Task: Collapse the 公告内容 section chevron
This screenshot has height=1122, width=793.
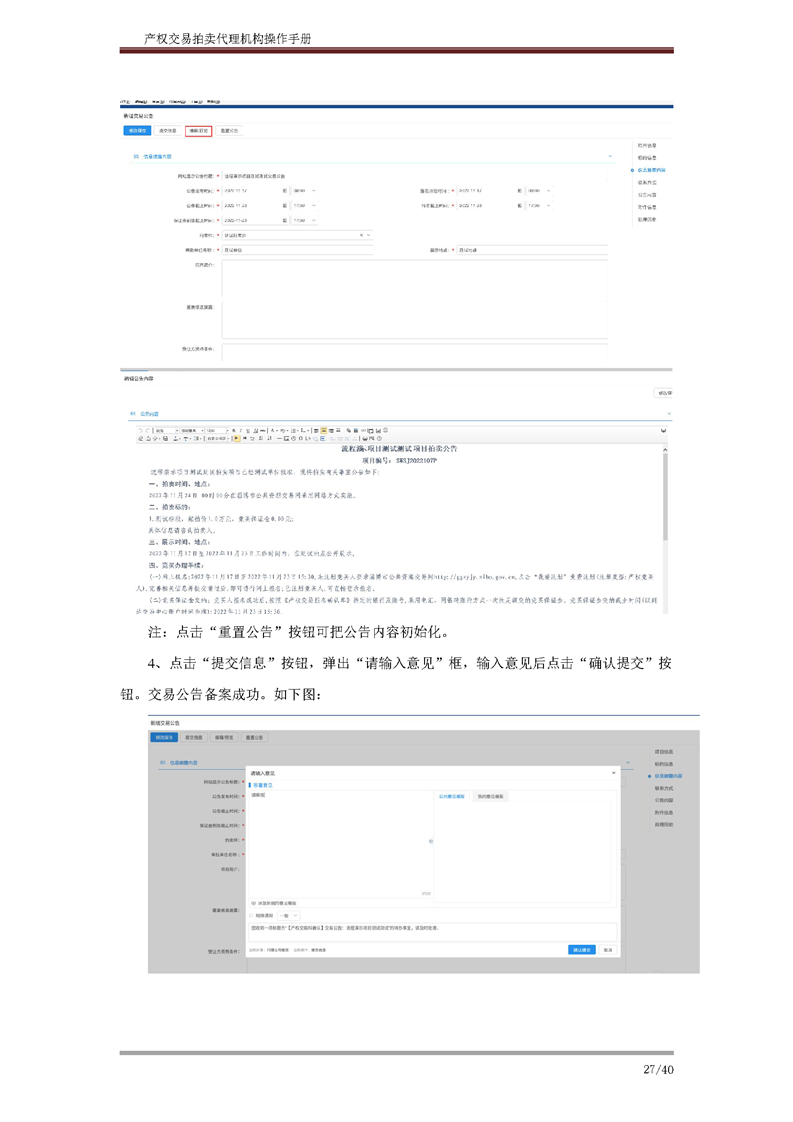Action: (x=669, y=413)
